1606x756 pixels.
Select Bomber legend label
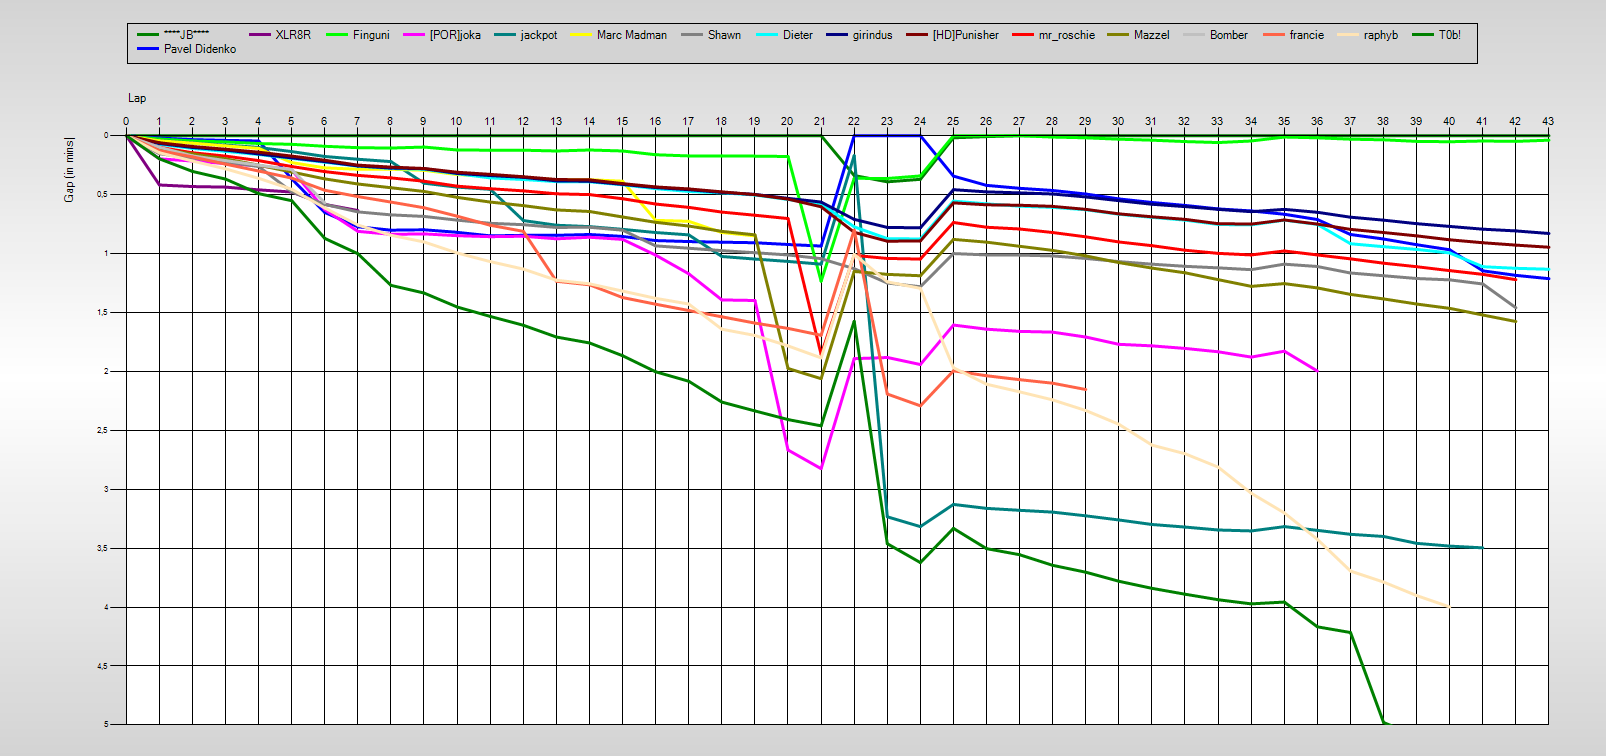point(1228,35)
